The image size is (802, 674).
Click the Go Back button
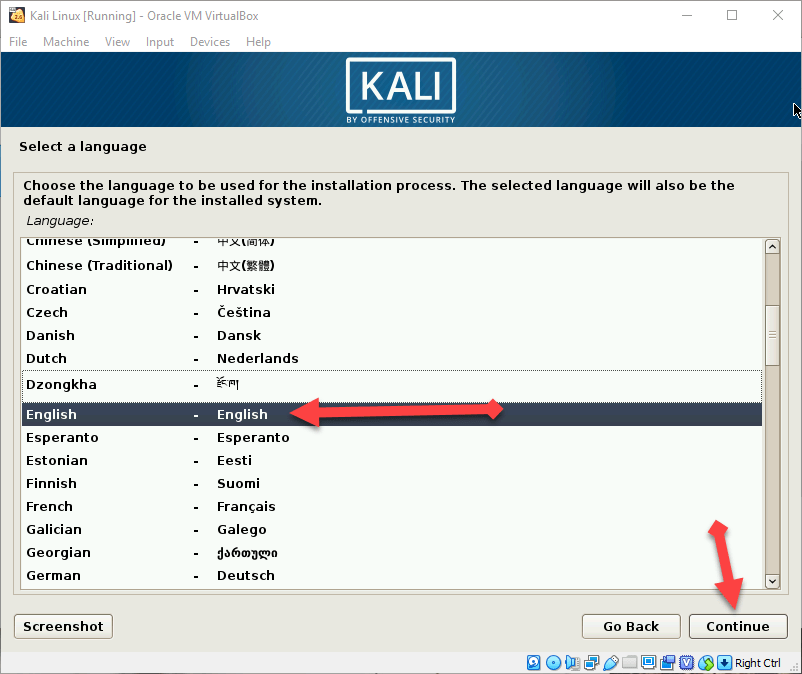(x=631, y=626)
